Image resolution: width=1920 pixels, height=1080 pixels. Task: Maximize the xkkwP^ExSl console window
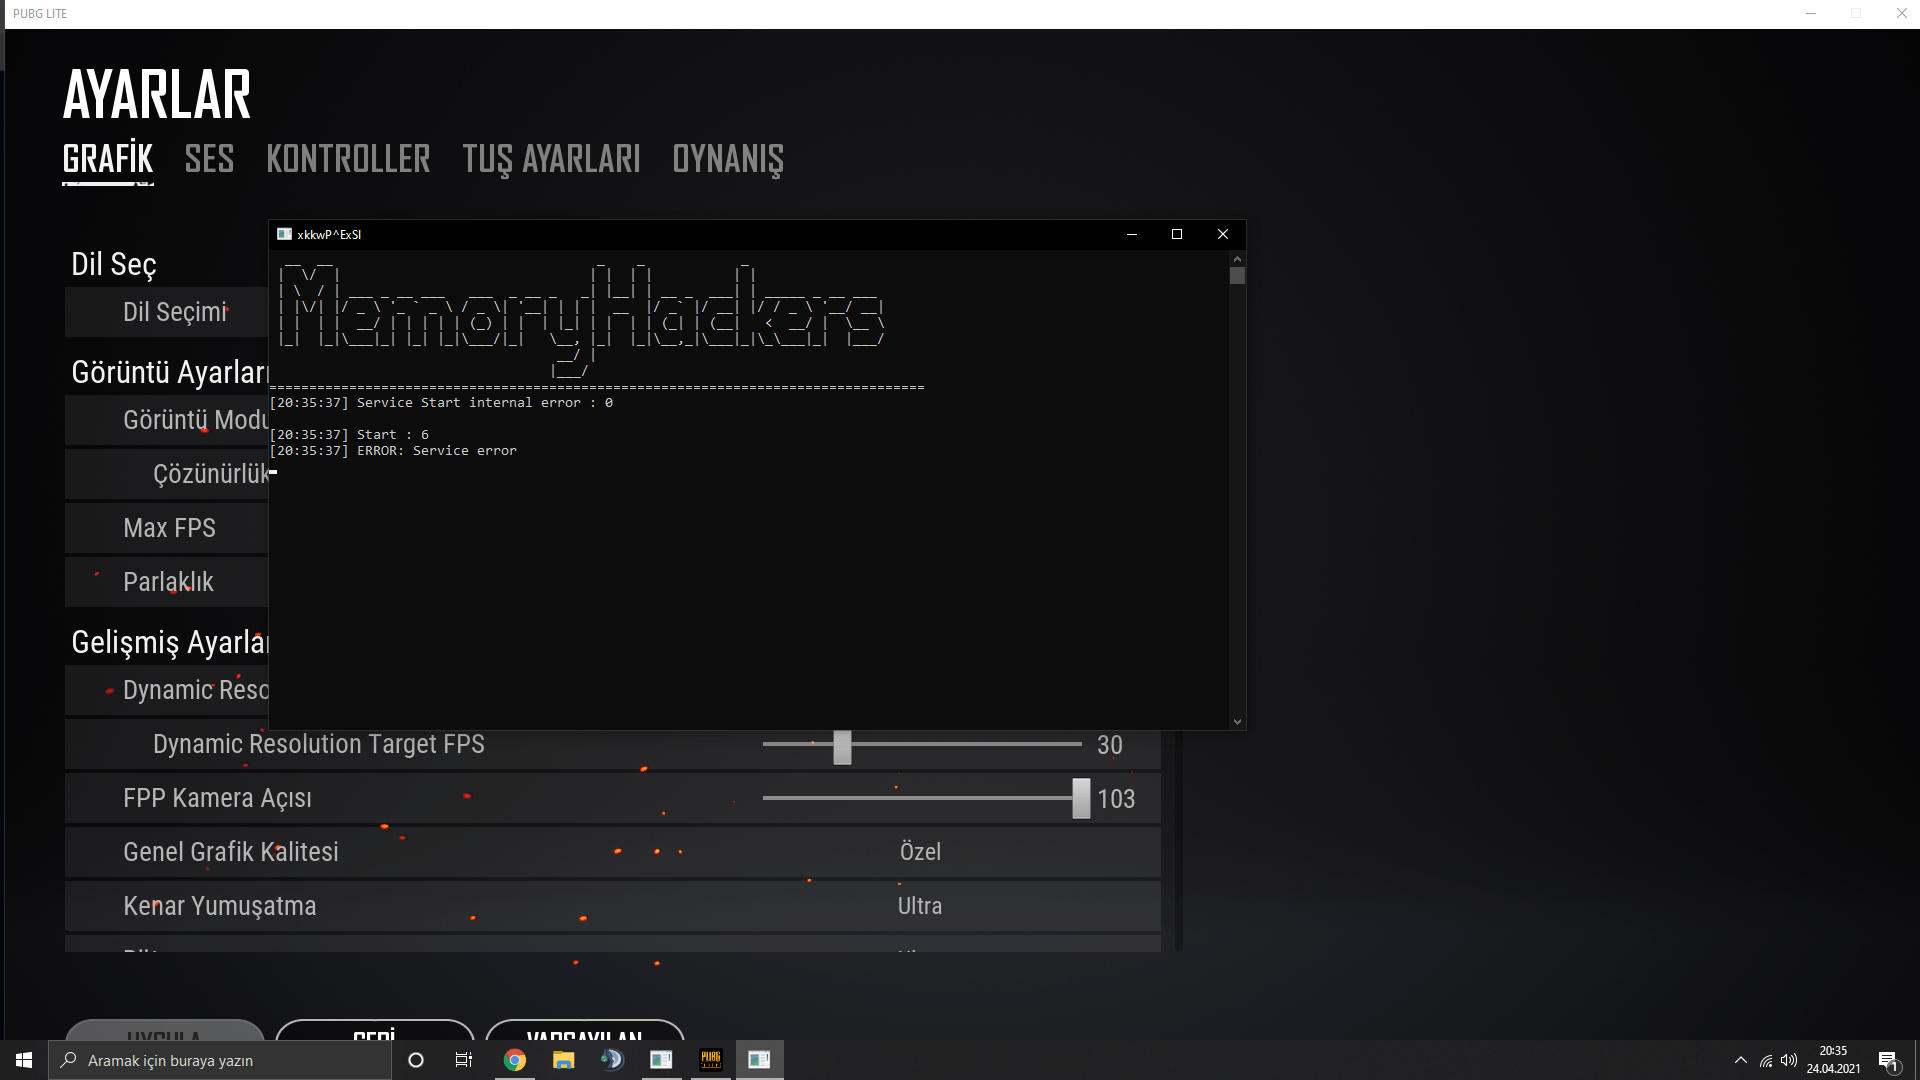[x=1177, y=234]
